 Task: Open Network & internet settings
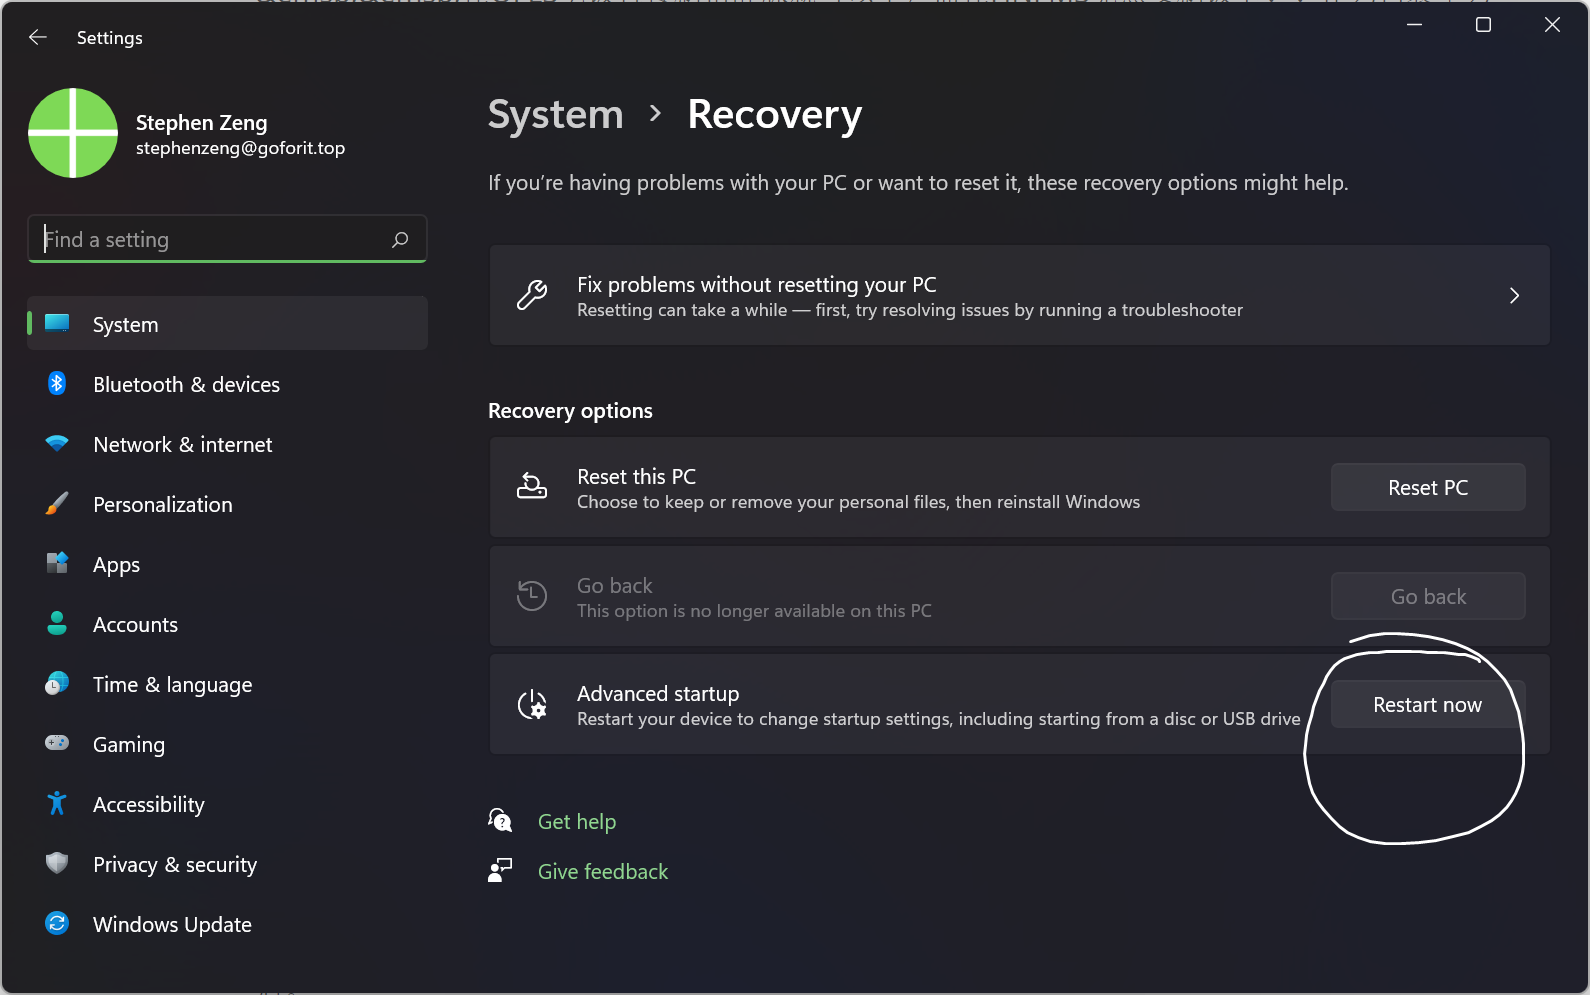228,444
